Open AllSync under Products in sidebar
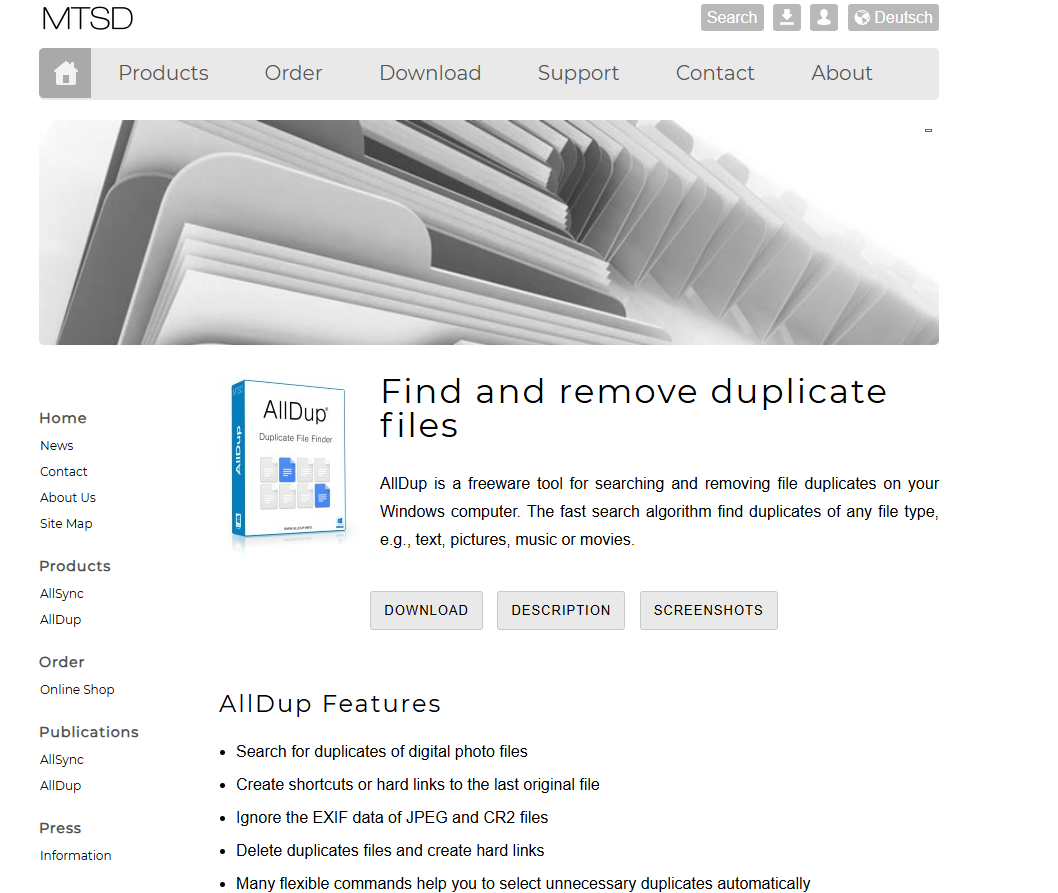 click(x=61, y=594)
